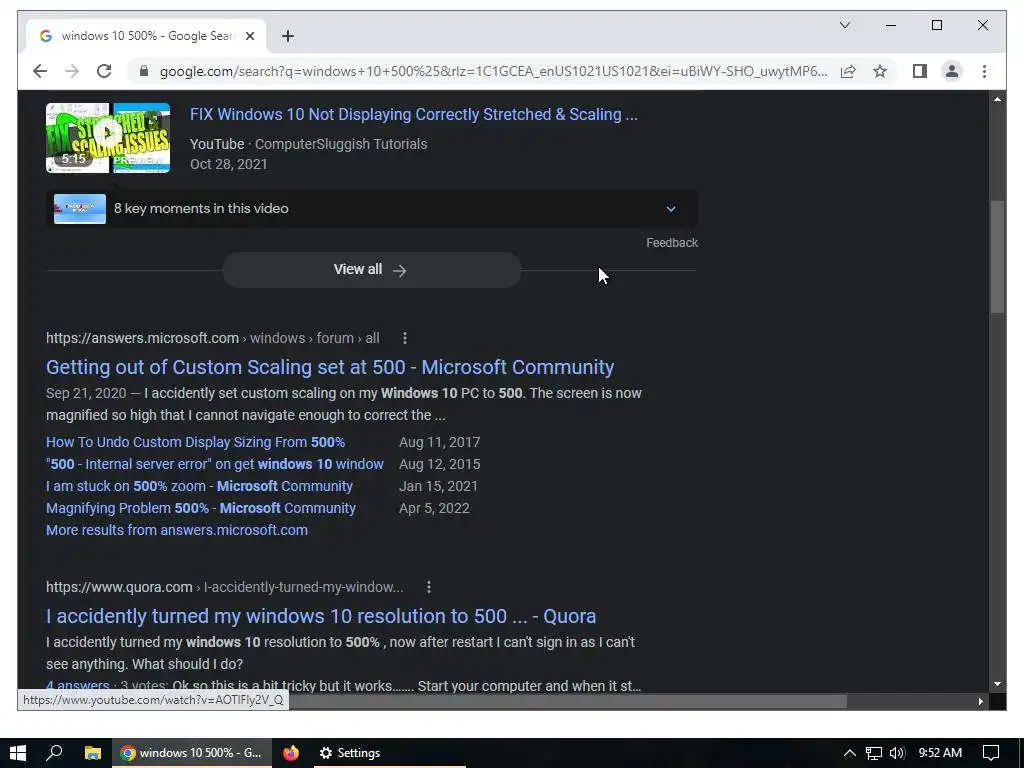Click the horizontal scrollbar thumb
The height and width of the screenshot is (768, 1024).
click(568, 701)
